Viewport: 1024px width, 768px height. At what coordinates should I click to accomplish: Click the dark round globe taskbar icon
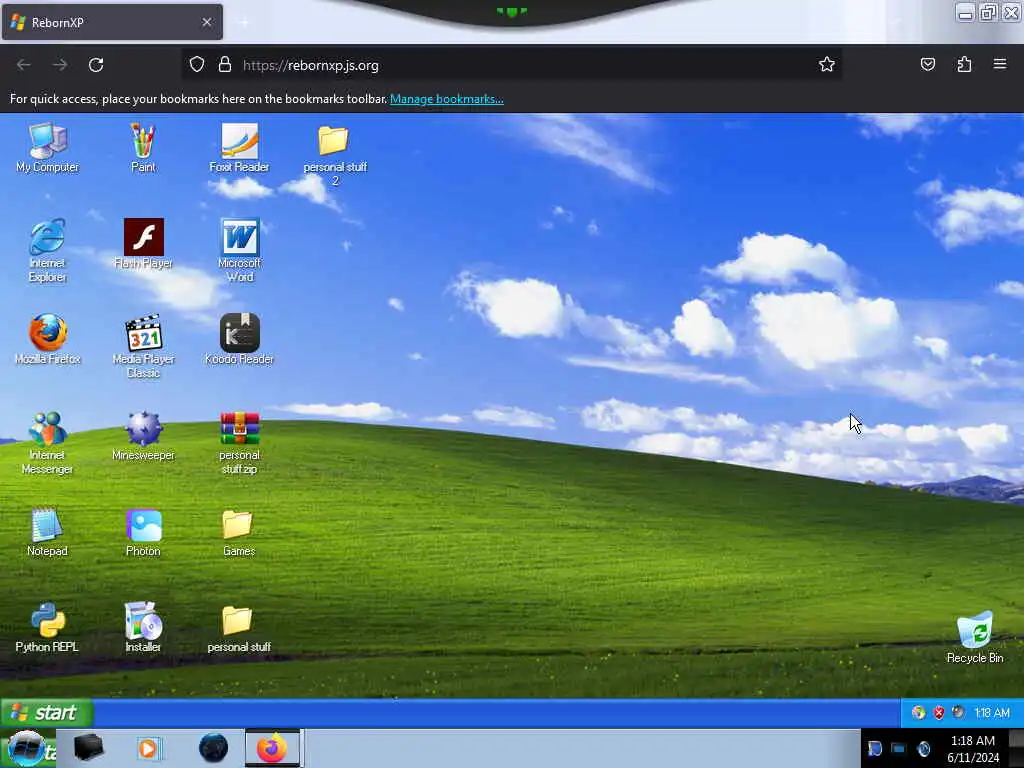click(213, 748)
